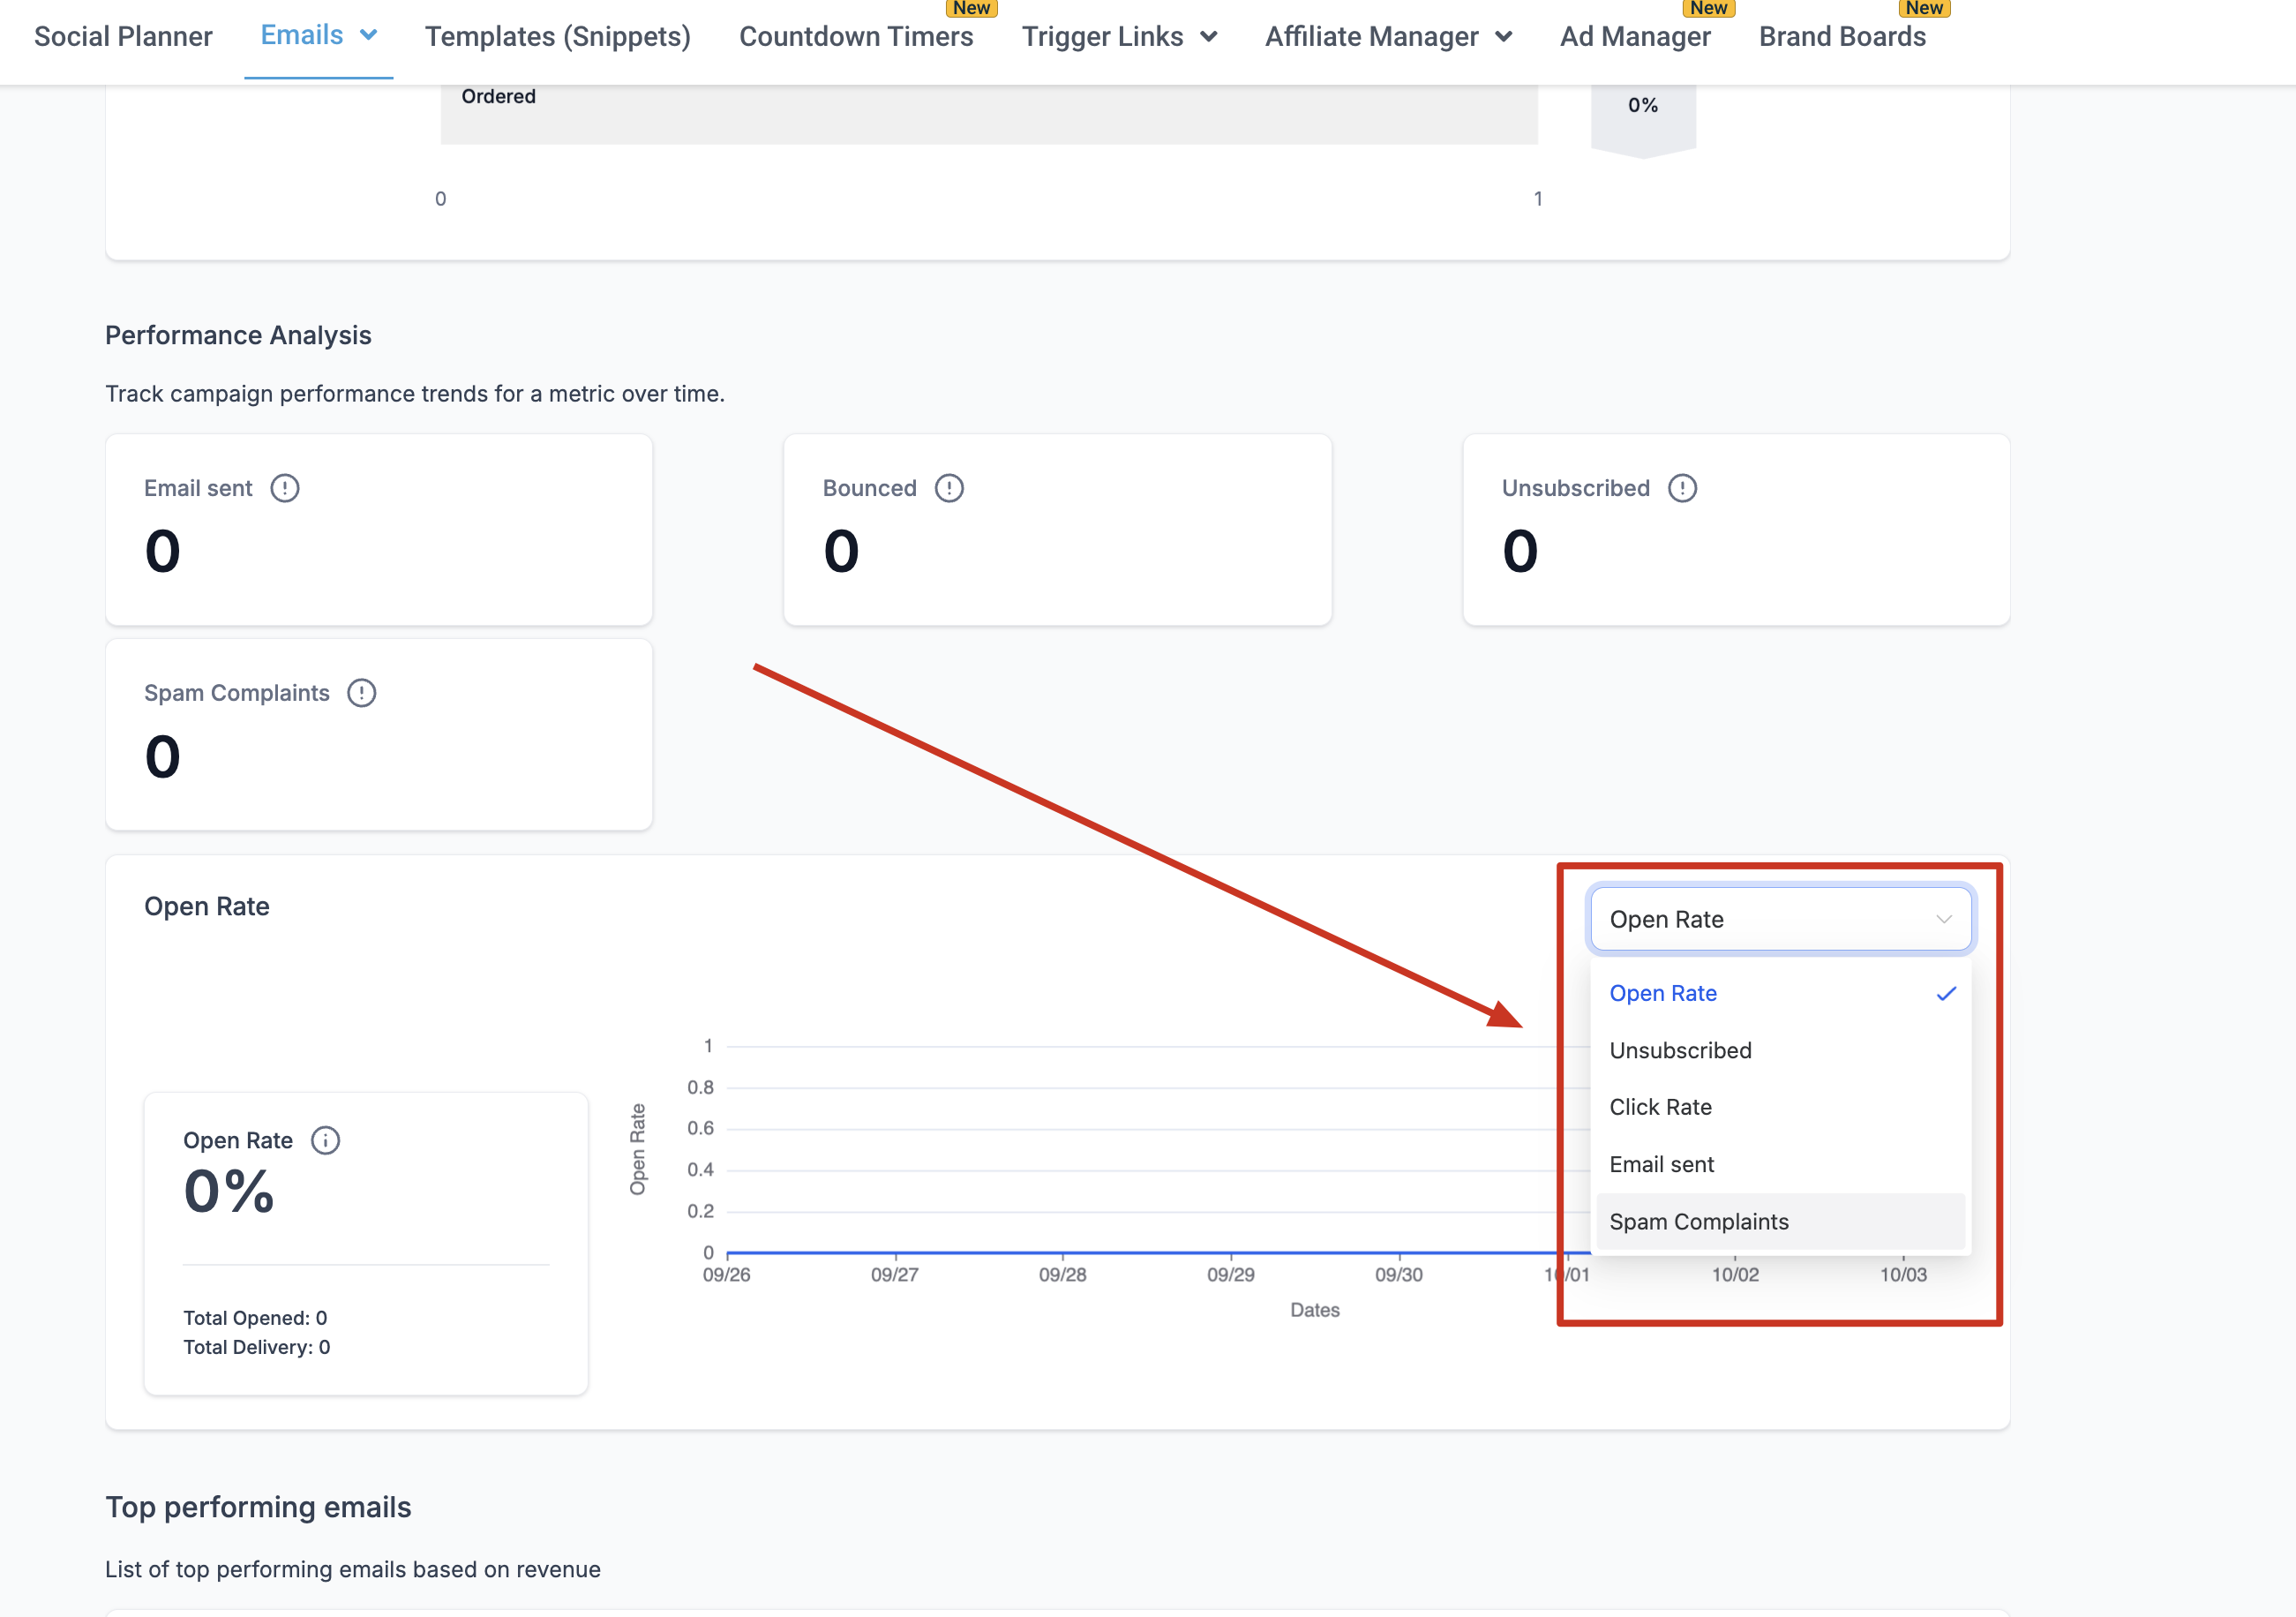Select Open Rate option in list

(x=1662, y=993)
